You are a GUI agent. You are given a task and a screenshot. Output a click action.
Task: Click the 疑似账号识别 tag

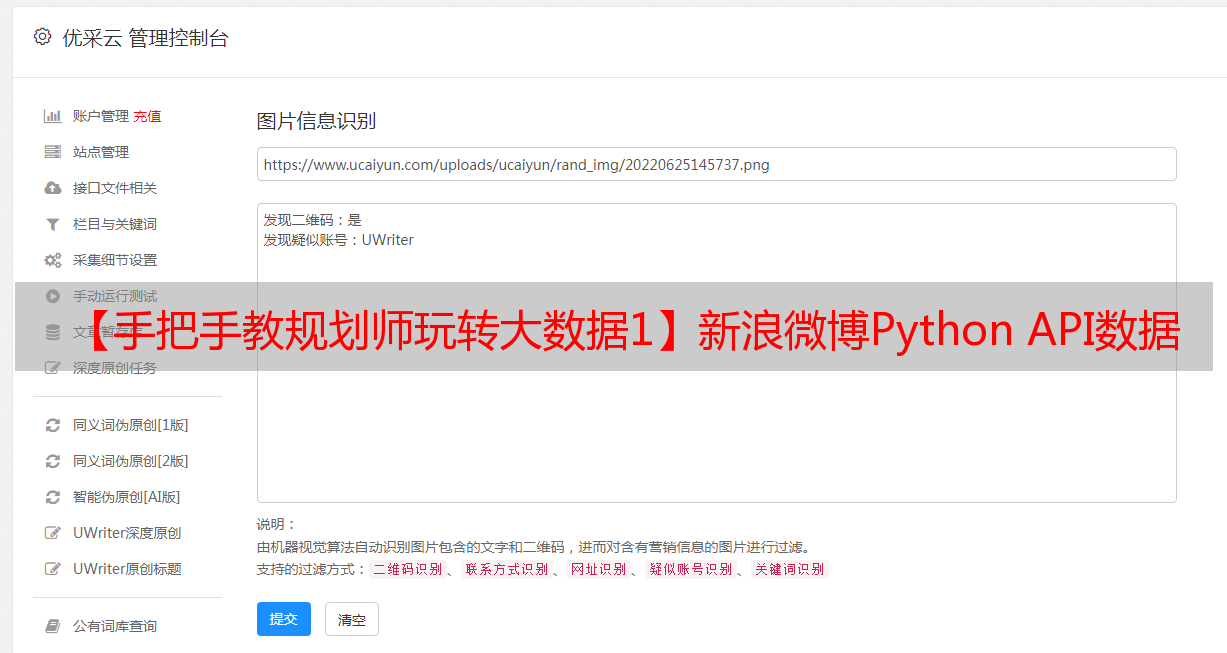click(690, 569)
